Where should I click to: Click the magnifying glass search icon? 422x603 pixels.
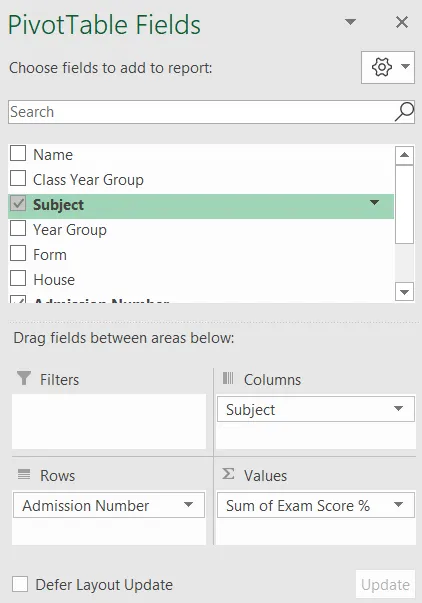tap(404, 112)
